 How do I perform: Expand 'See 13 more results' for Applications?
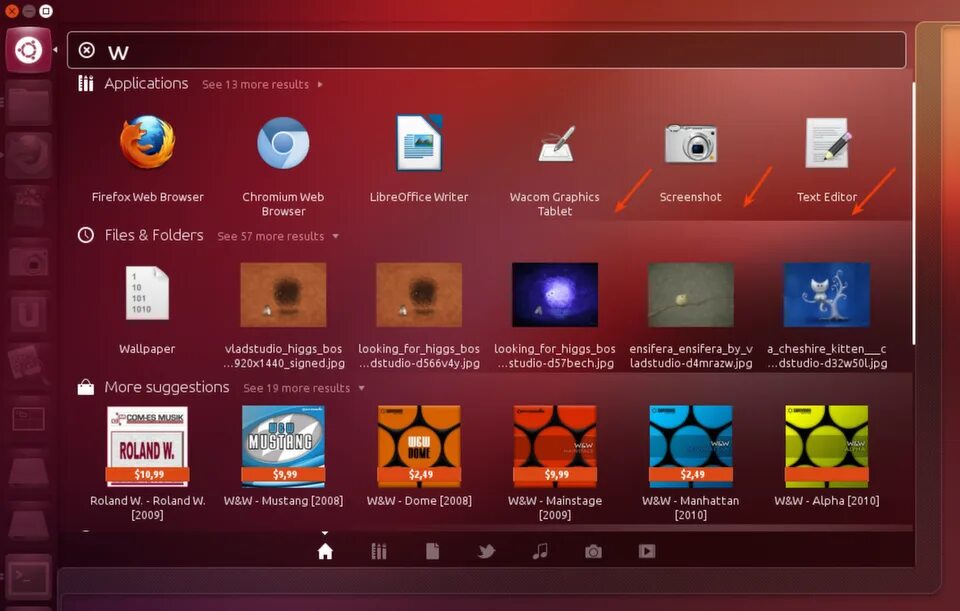click(x=262, y=84)
